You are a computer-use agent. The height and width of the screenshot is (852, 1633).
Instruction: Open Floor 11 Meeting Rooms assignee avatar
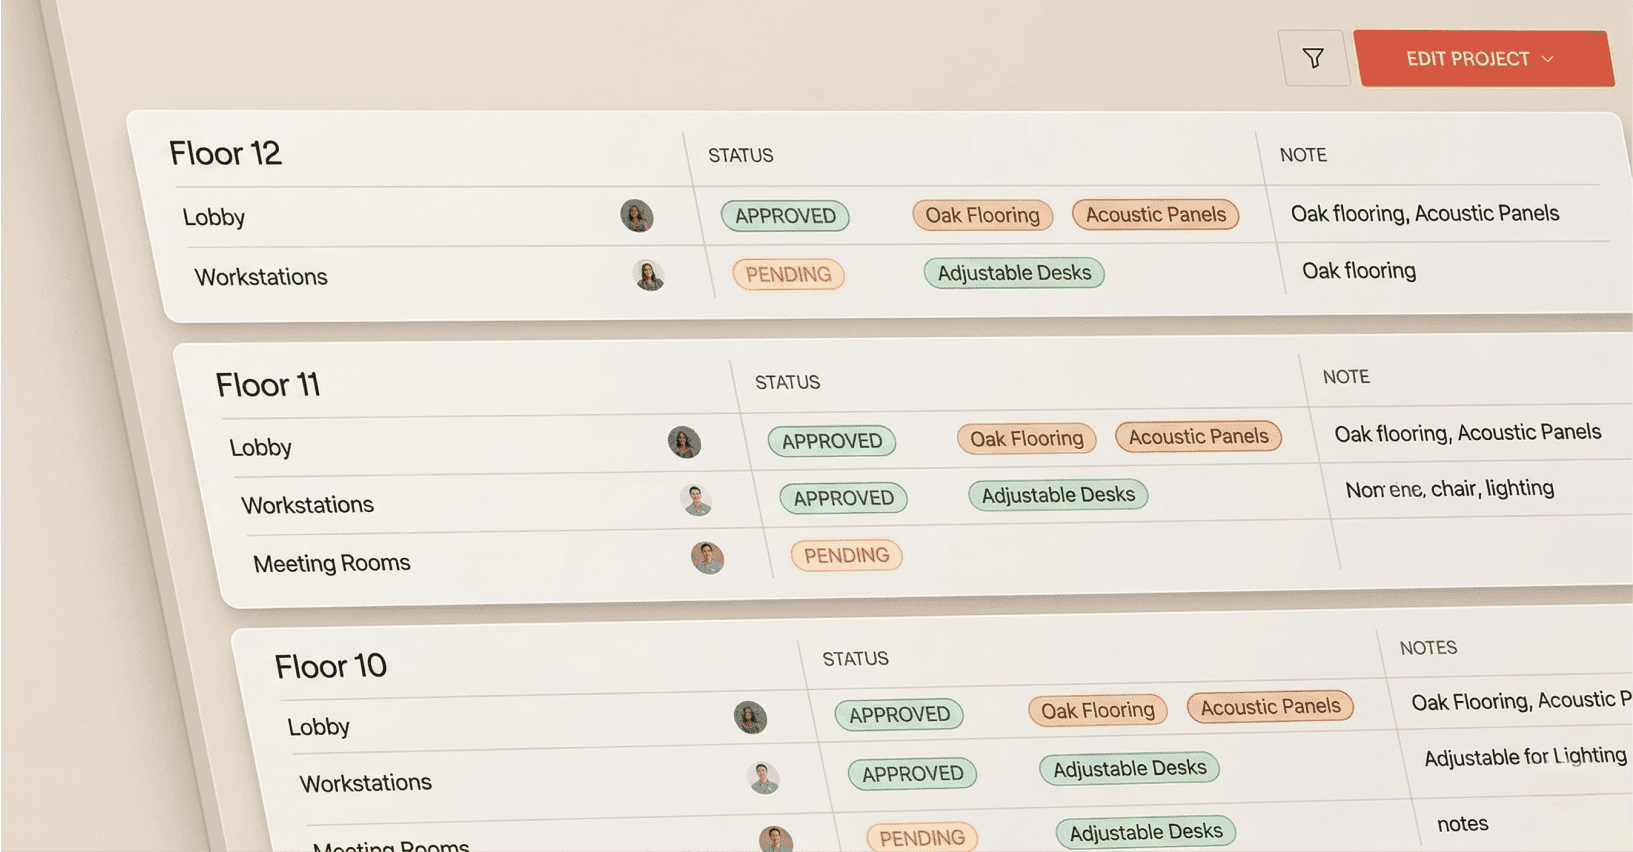[708, 557]
